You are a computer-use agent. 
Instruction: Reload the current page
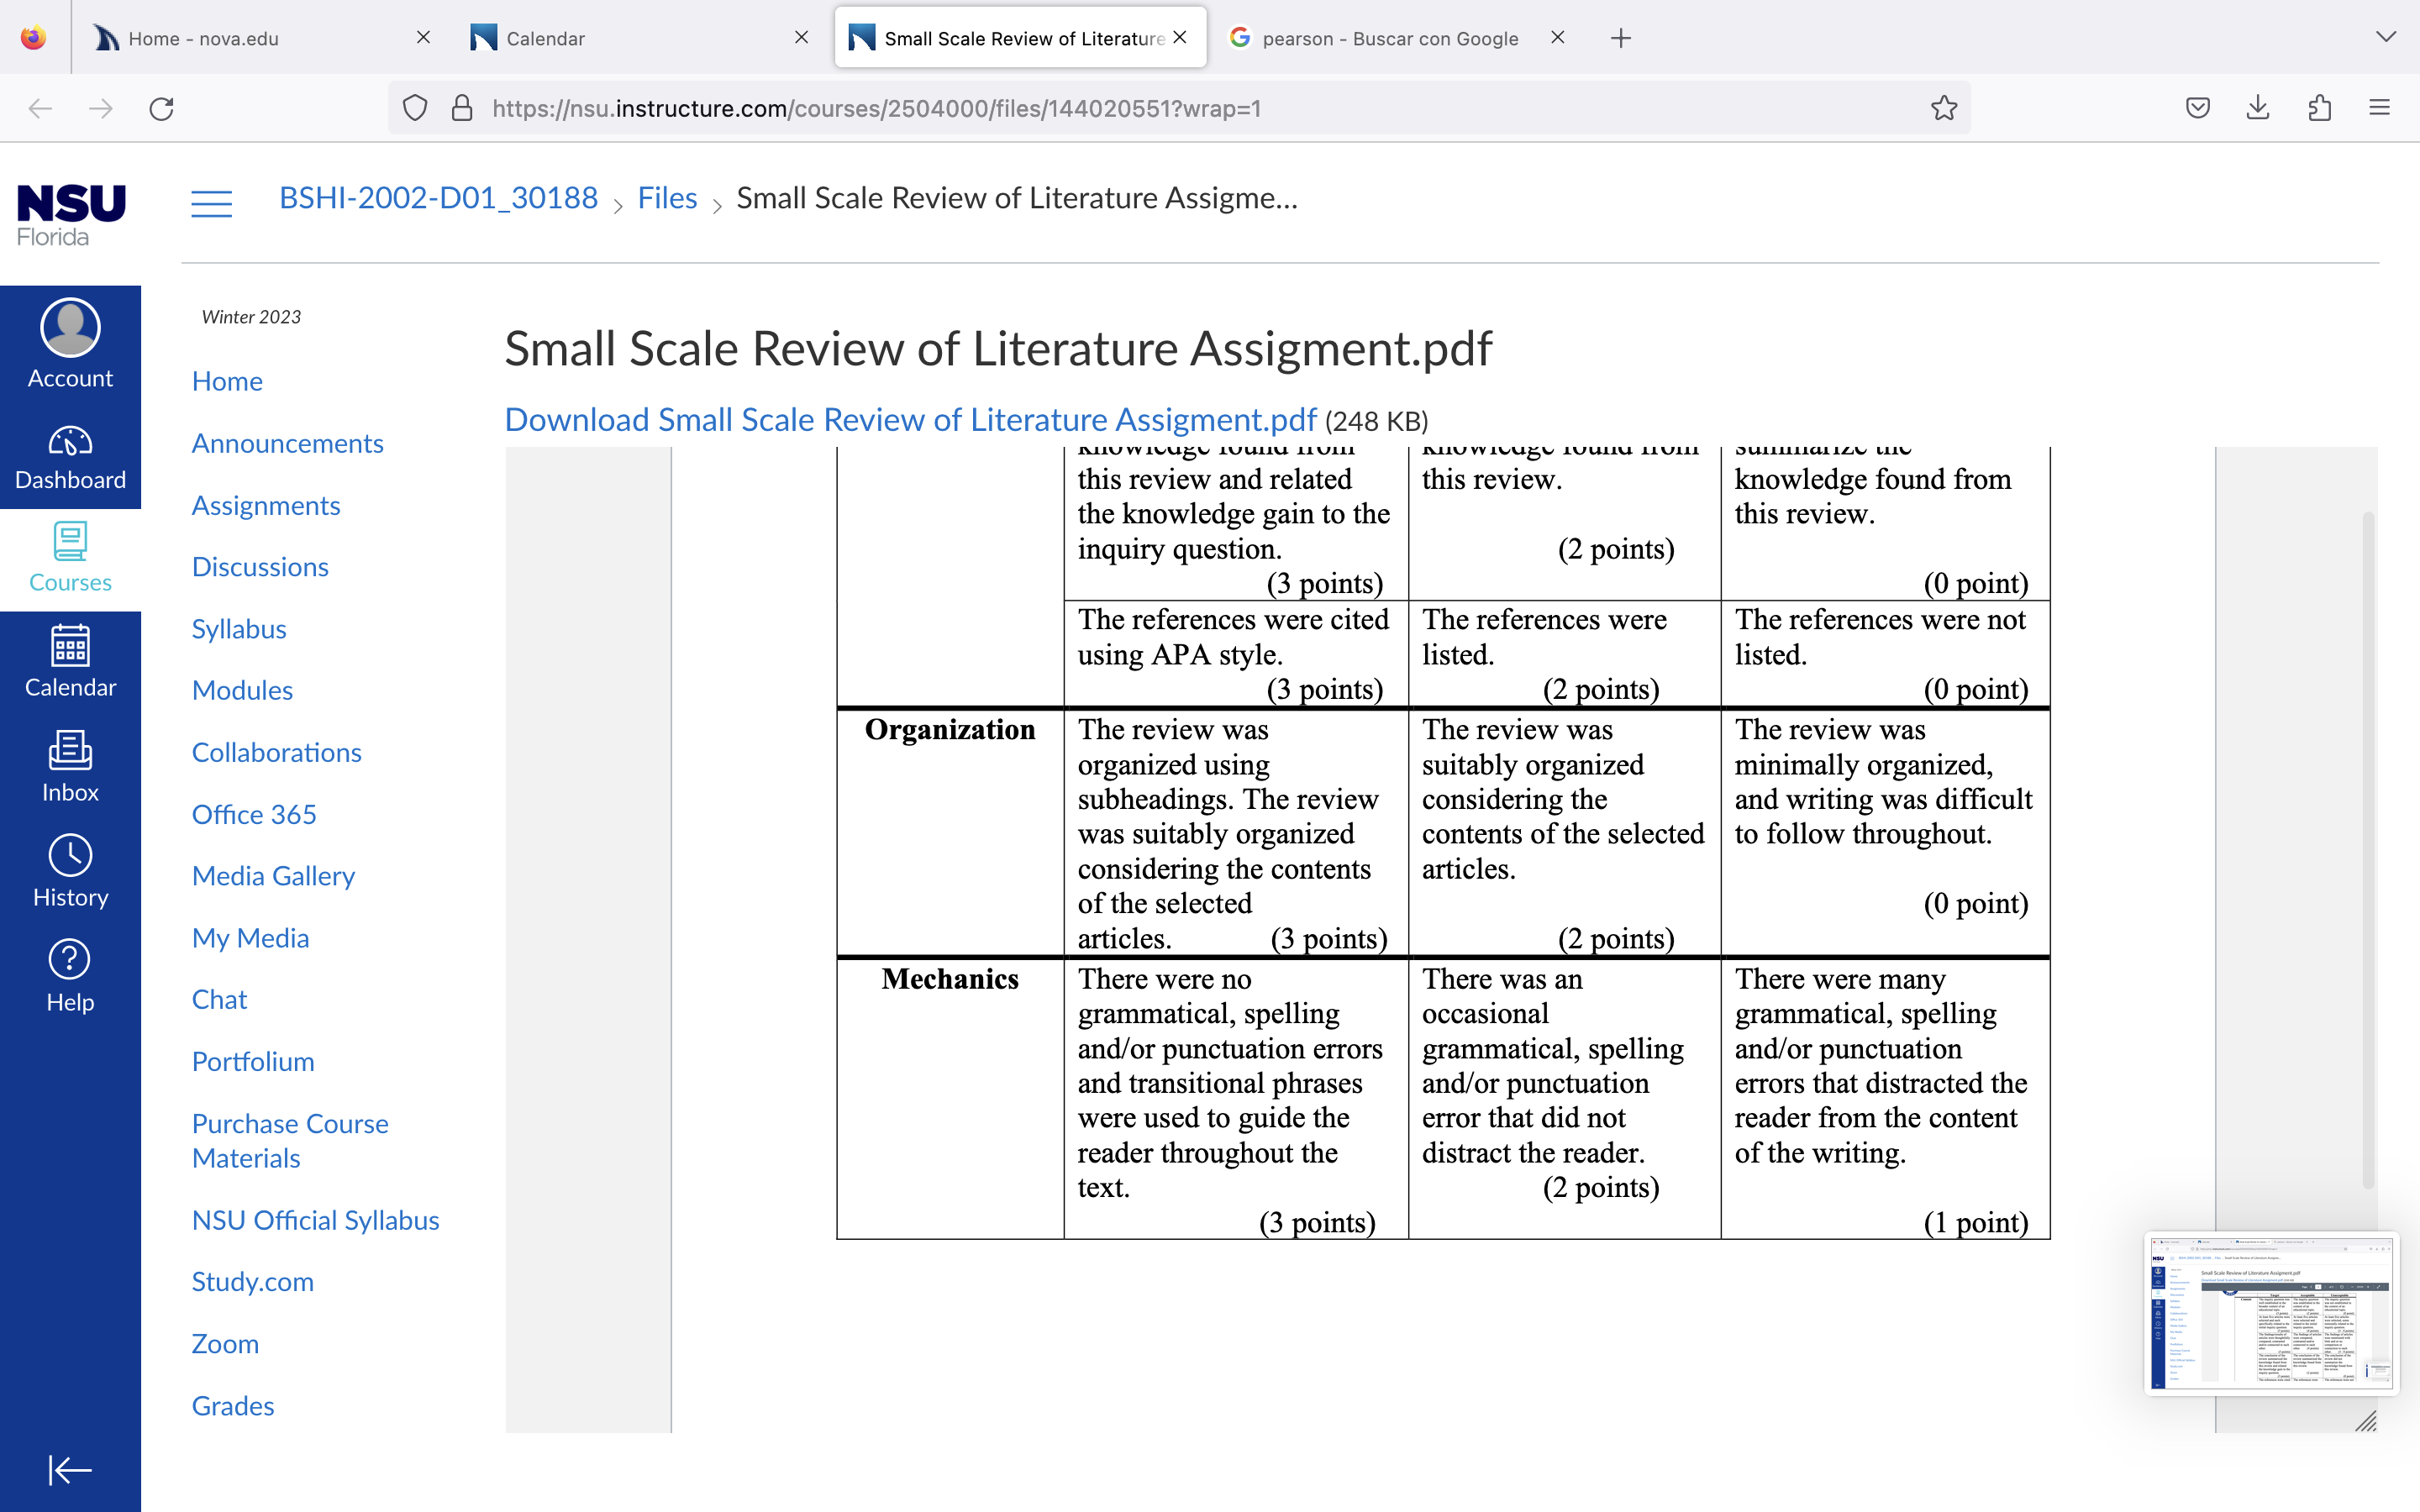(161, 108)
